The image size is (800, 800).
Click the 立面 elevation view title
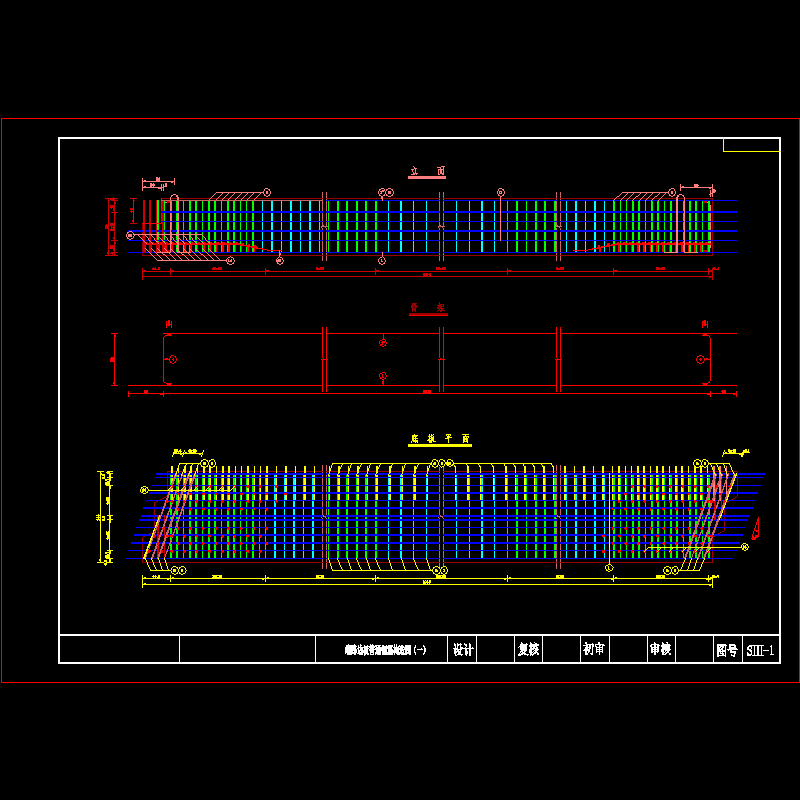click(427, 171)
